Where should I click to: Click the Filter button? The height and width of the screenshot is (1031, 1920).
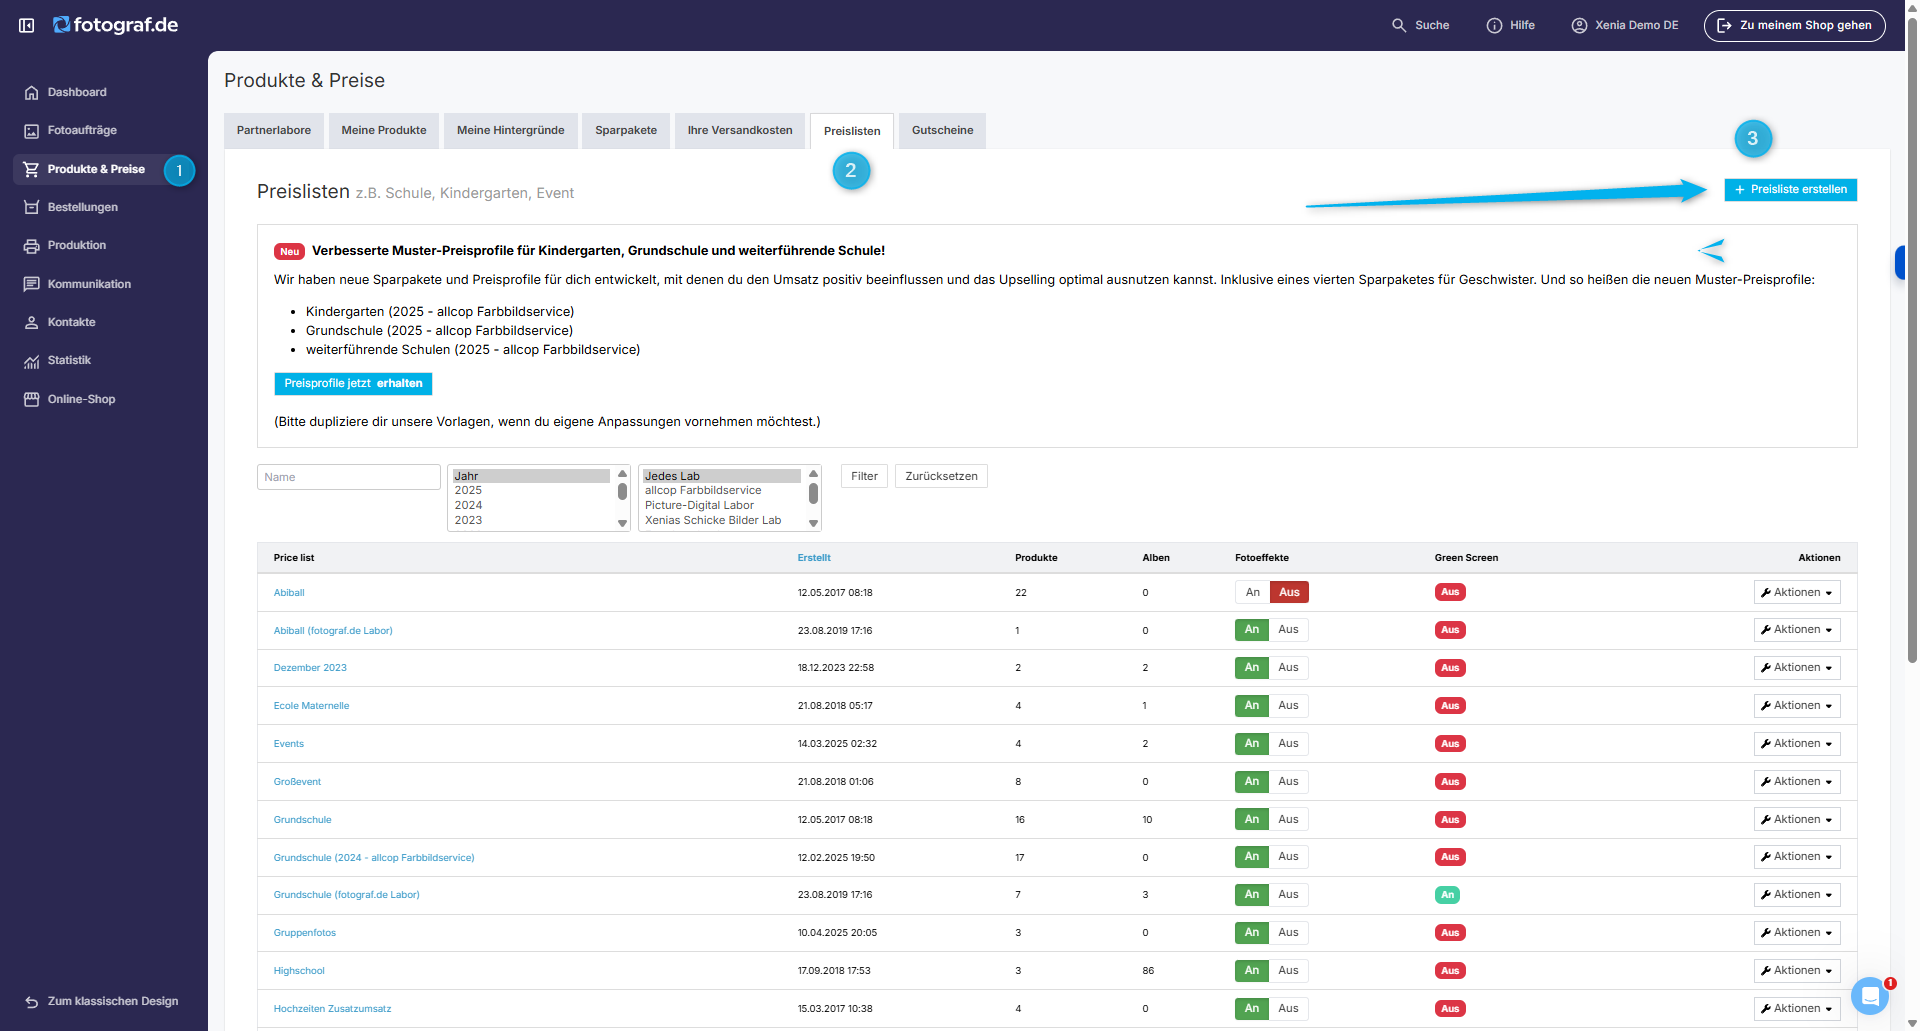(x=864, y=476)
